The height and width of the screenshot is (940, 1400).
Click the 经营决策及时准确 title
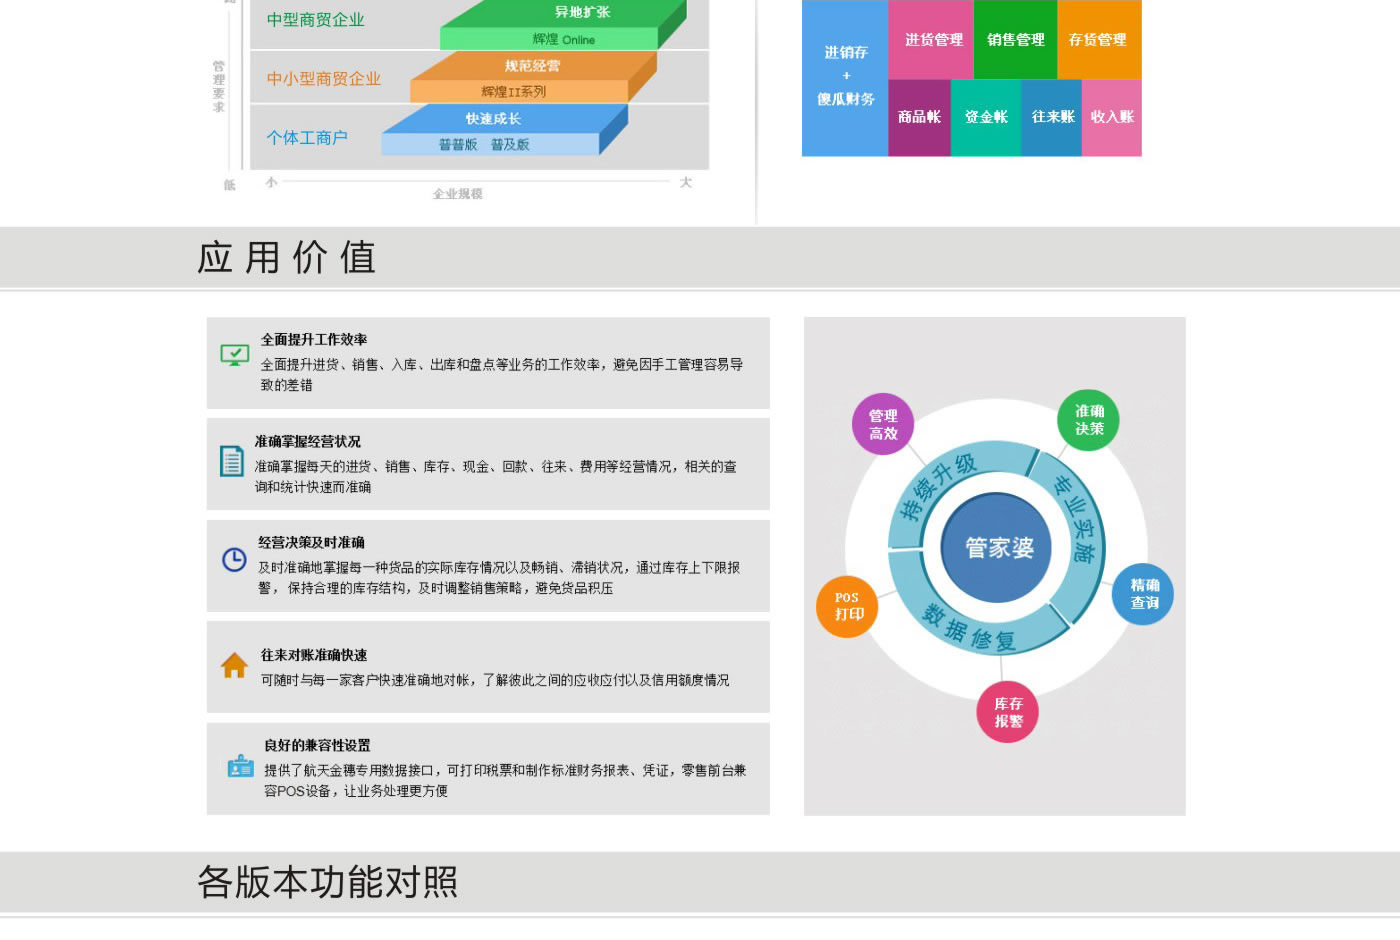tap(311, 543)
